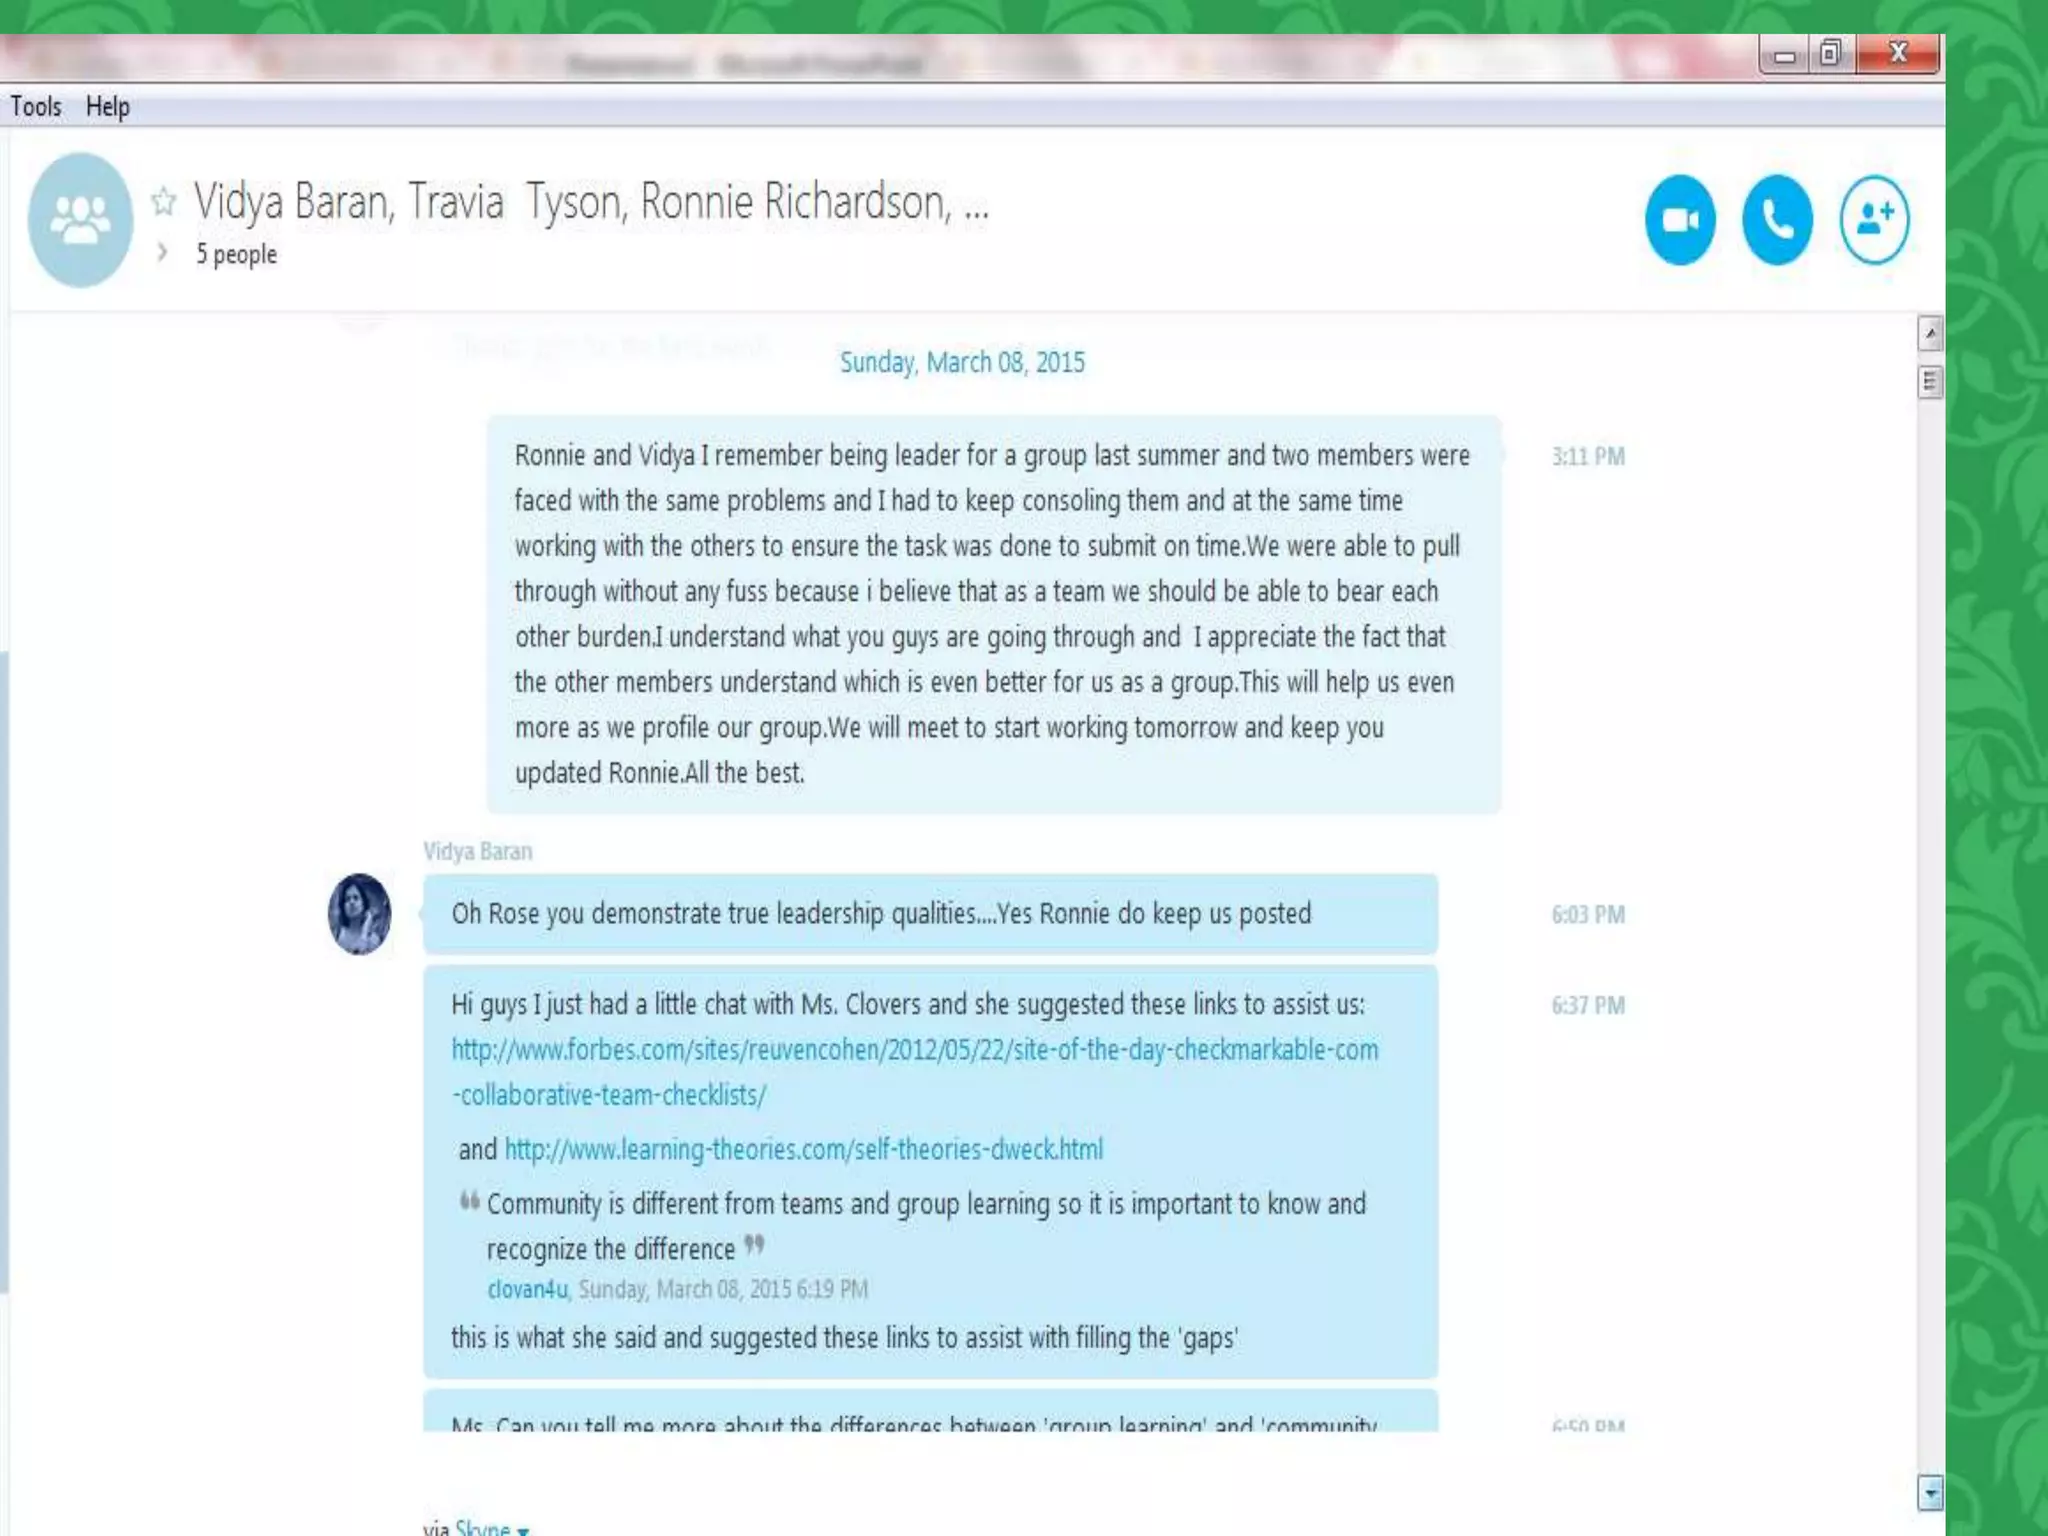Close the Skype window

pyautogui.click(x=1898, y=54)
